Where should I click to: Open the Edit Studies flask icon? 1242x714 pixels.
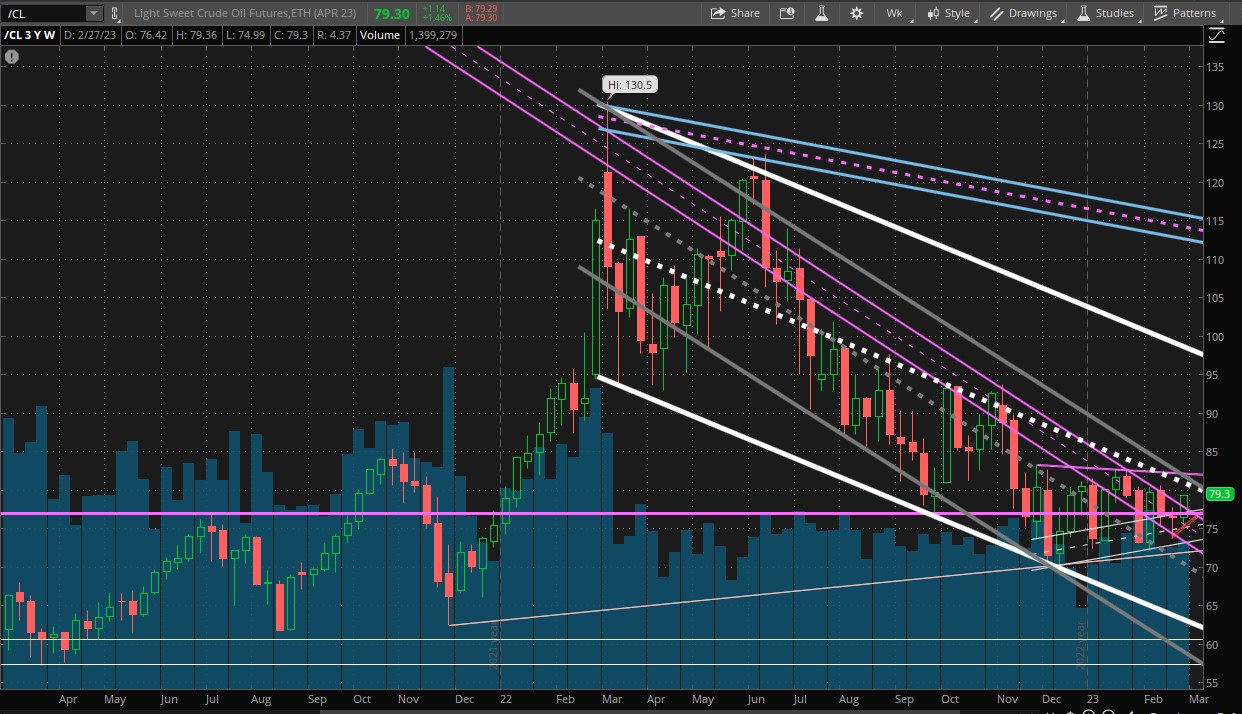click(x=821, y=13)
